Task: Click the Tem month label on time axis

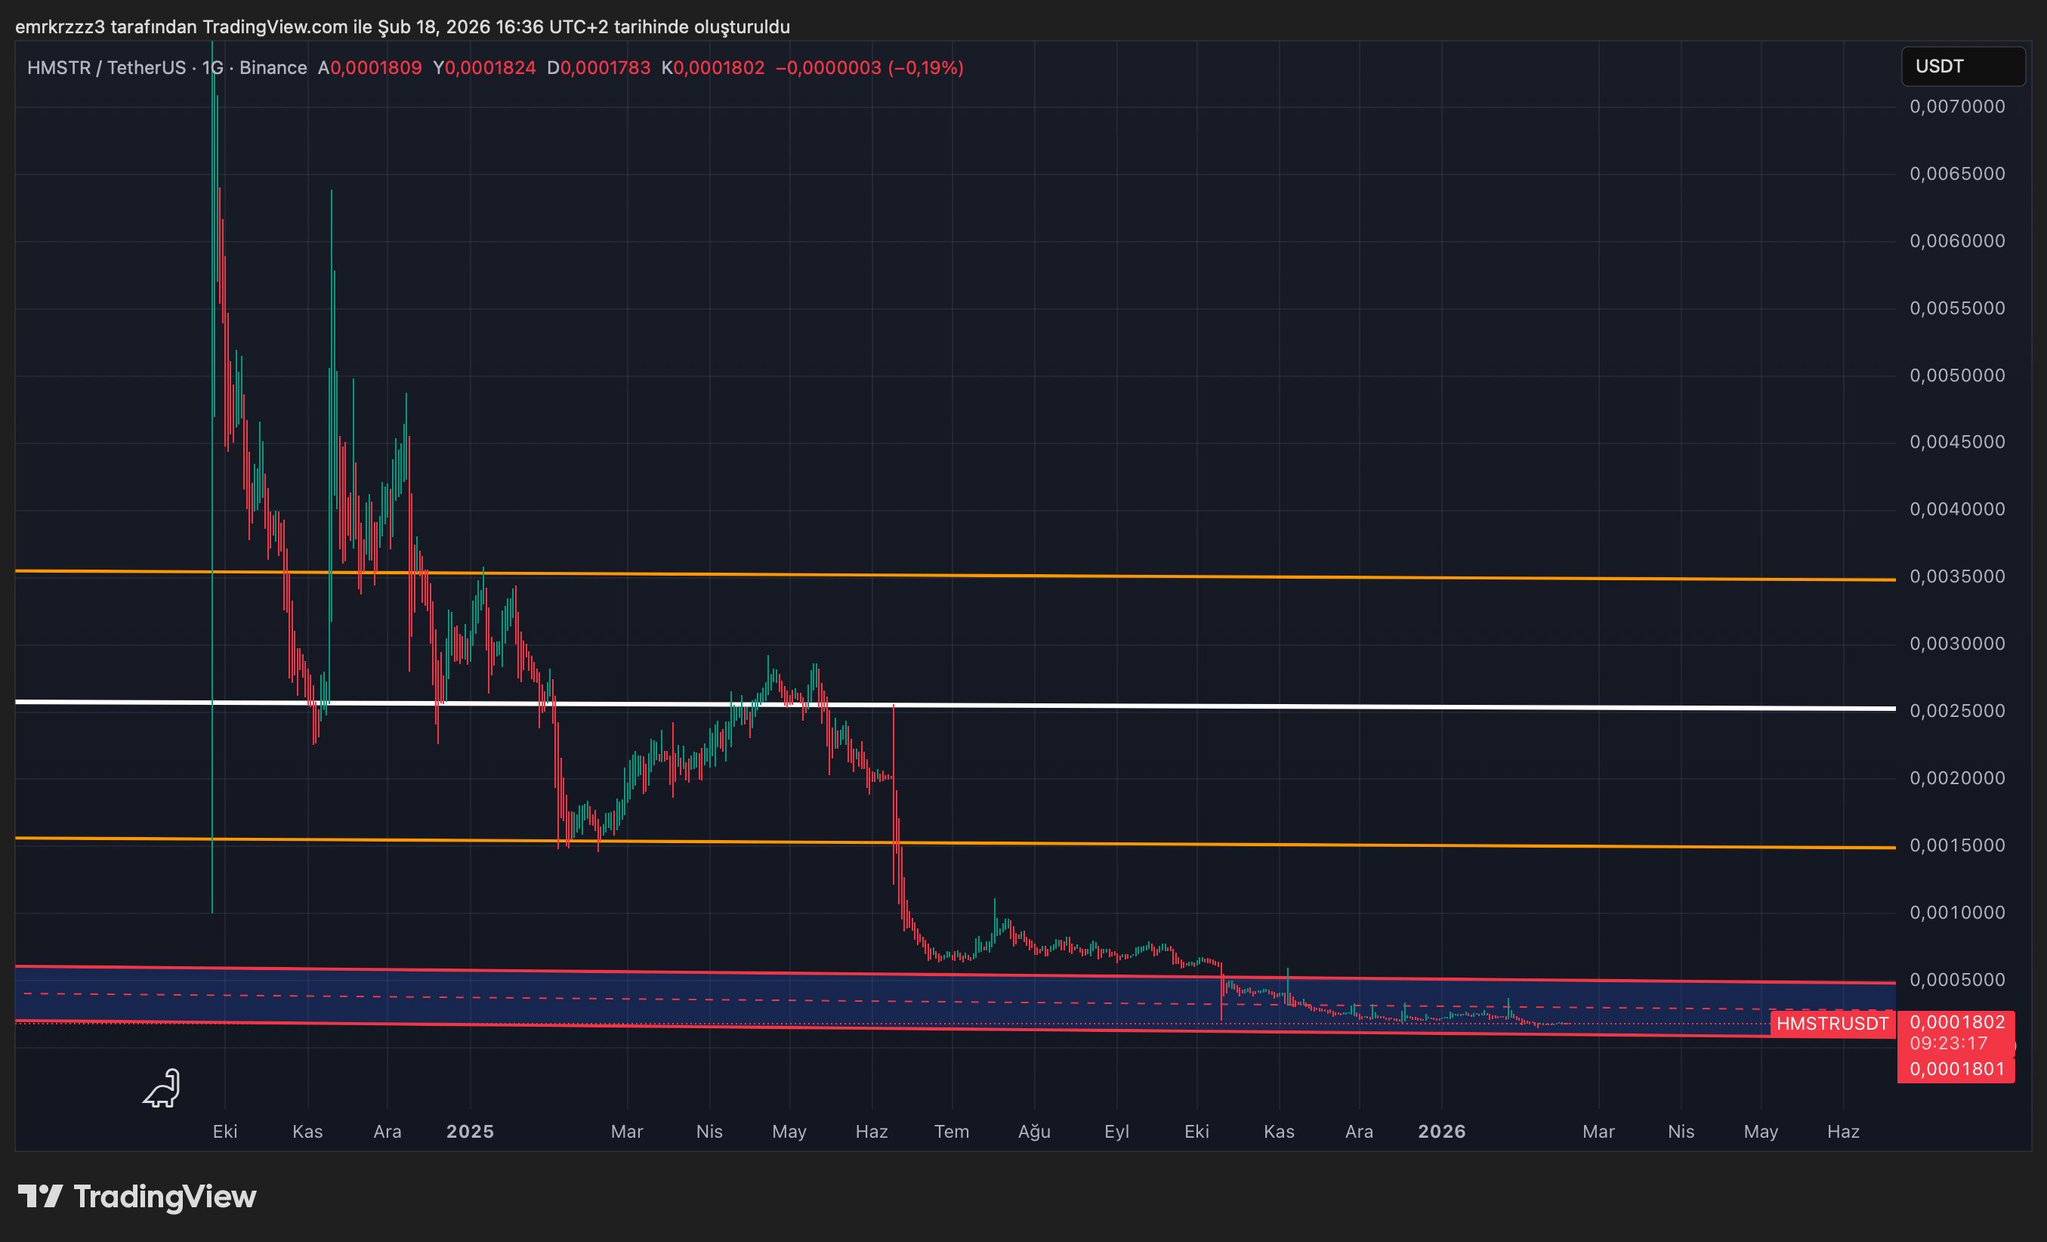Action: tap(951, 1131)
